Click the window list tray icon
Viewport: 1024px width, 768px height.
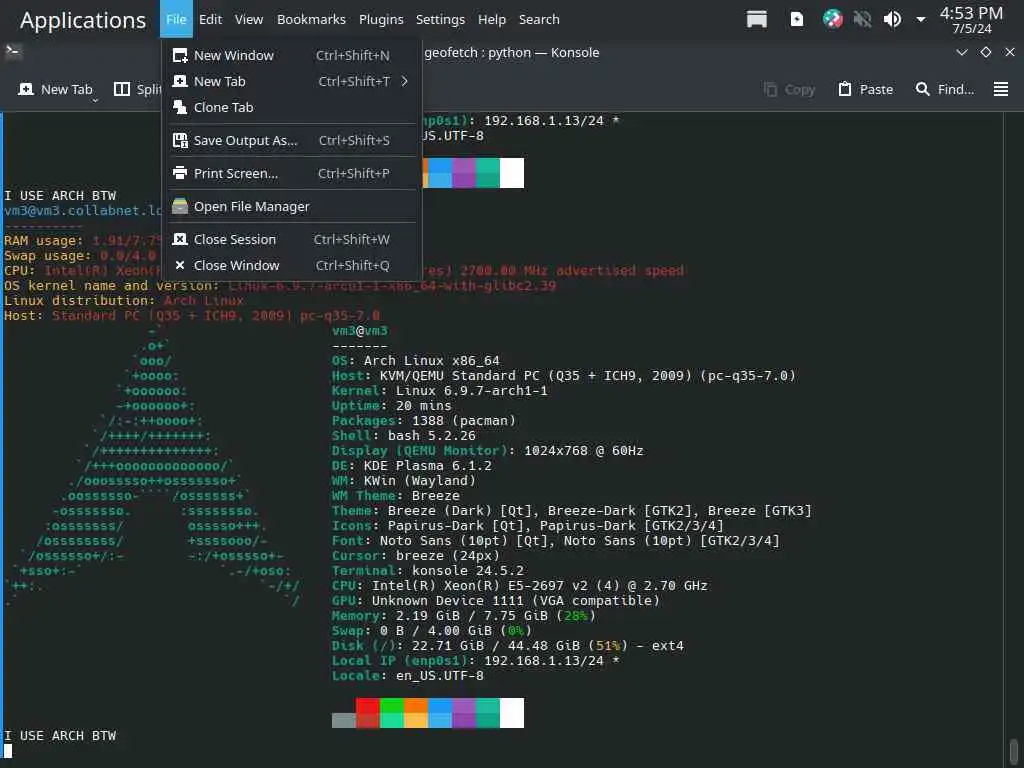click(x=756, y=20)
